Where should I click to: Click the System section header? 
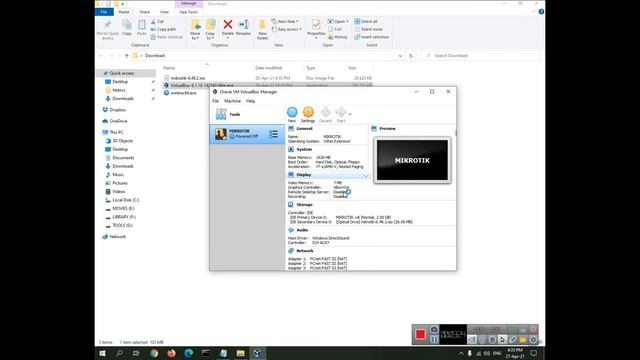click(304, 149)
